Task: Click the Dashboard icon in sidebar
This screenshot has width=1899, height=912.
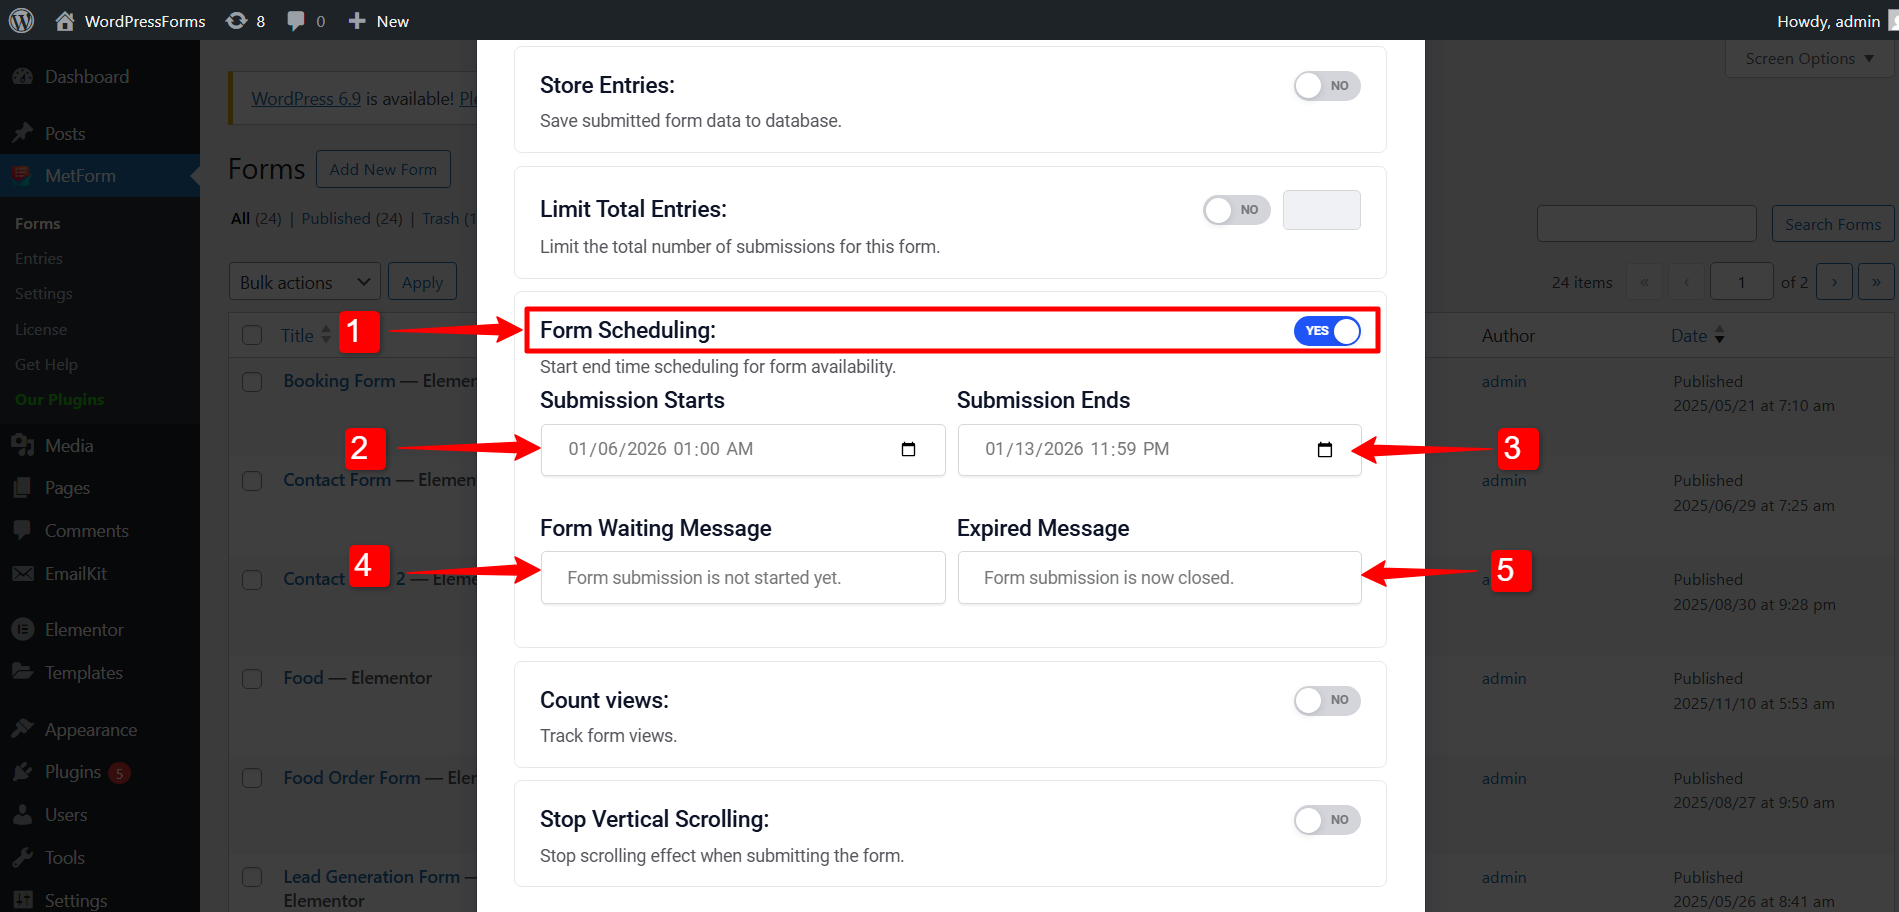Action: click(22, 77)
